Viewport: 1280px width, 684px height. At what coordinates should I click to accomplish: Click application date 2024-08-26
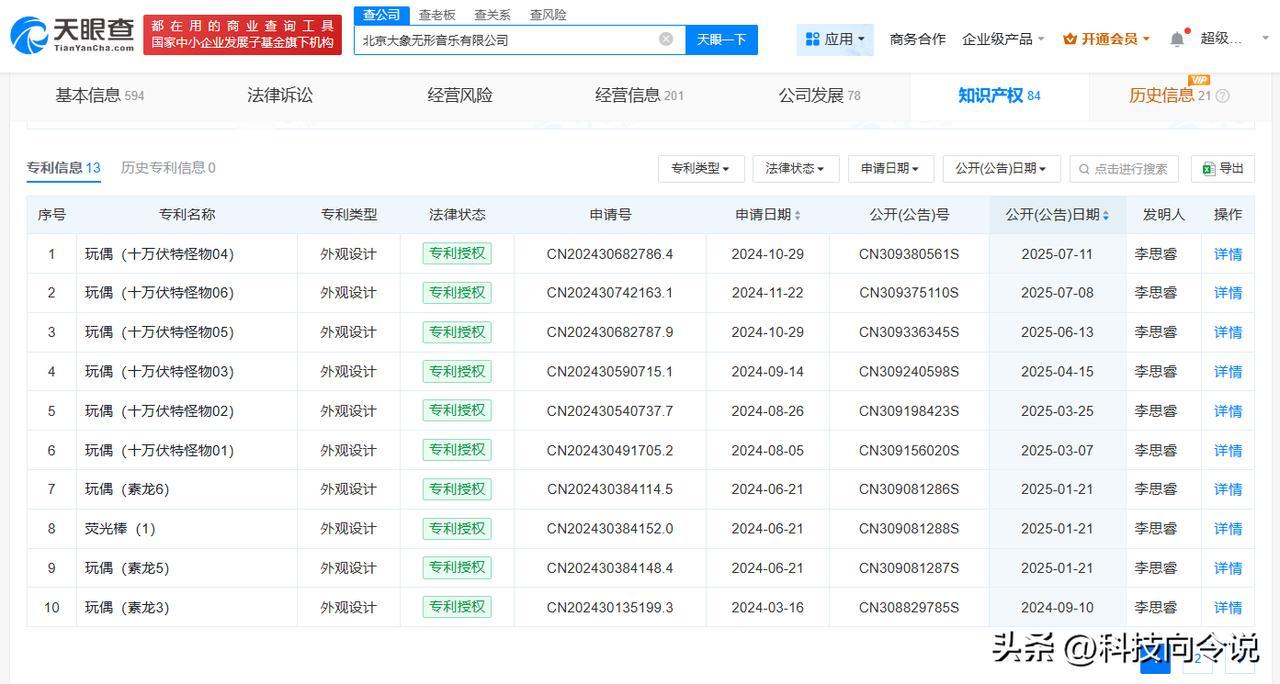[767, 411]
